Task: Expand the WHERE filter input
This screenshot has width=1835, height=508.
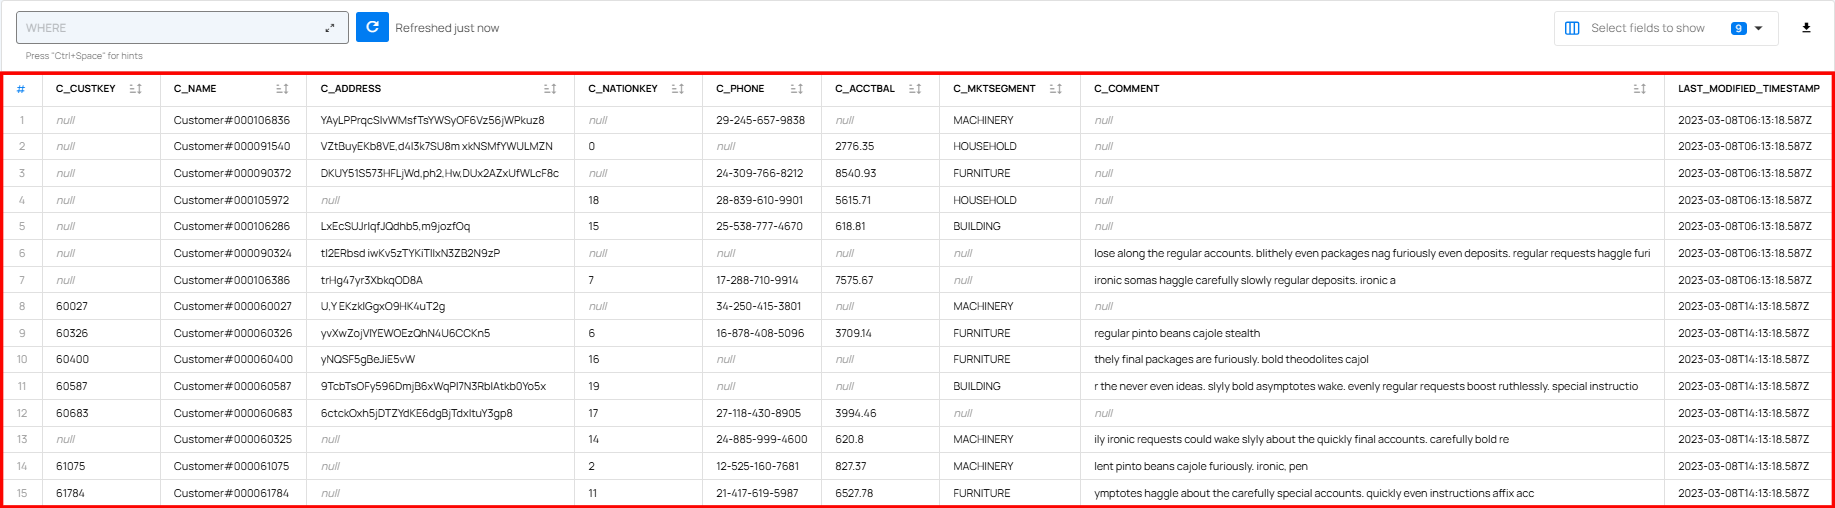Action: coord(330,28)
